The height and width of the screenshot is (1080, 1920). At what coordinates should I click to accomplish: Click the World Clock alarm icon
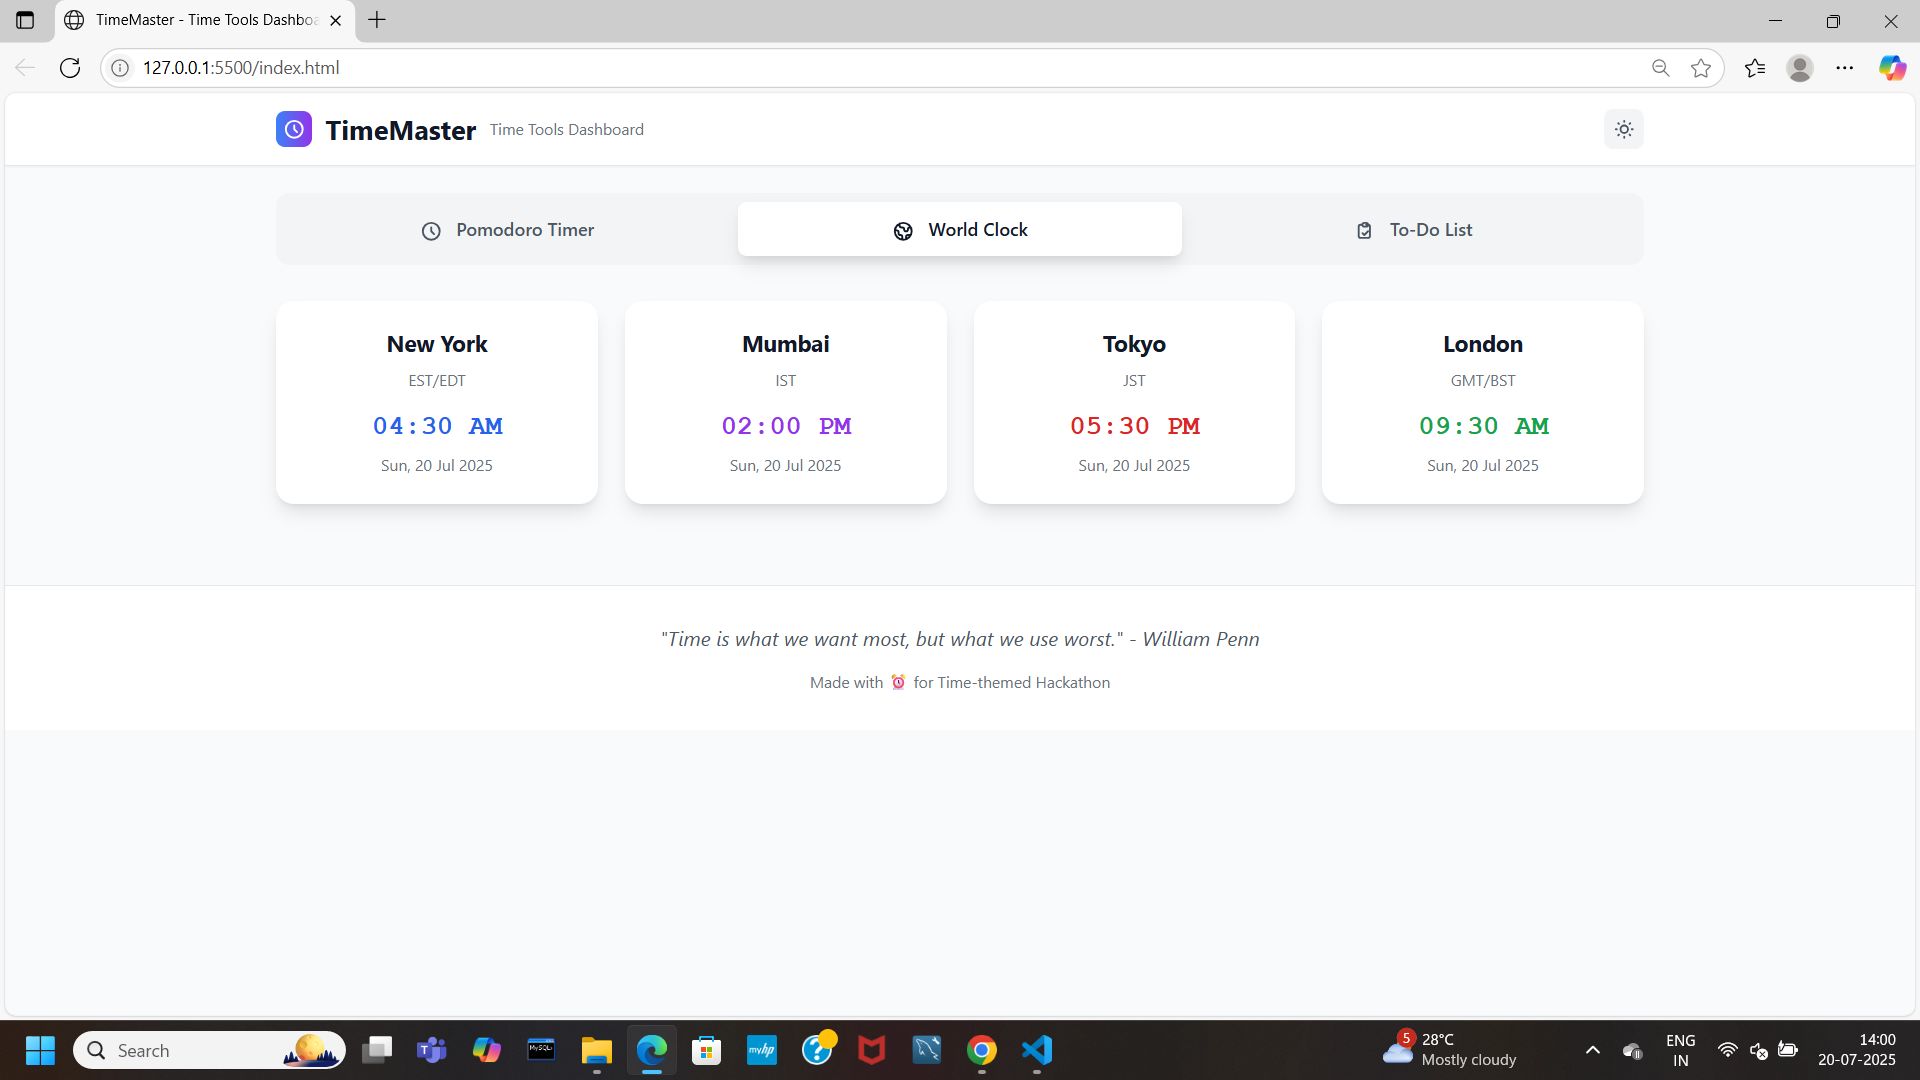pos(903,231)
